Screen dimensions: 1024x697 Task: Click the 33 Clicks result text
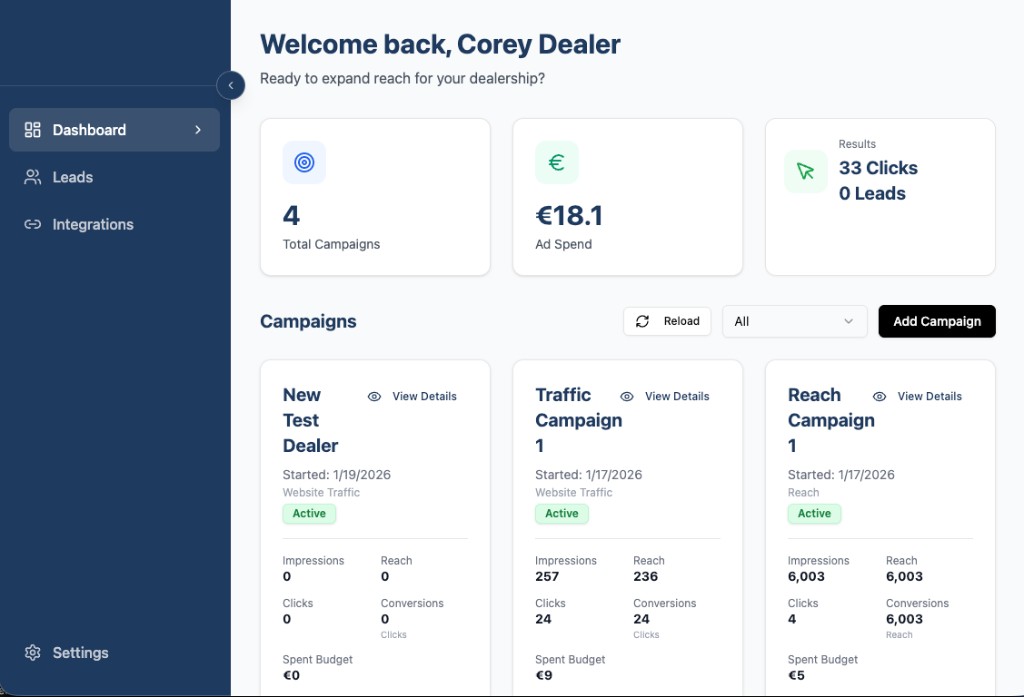[878, 168]
